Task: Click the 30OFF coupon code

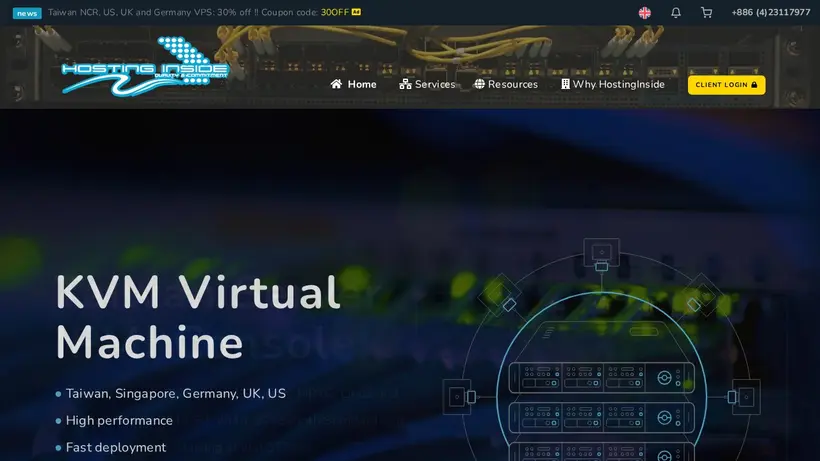Action: (x=335, y=12)
